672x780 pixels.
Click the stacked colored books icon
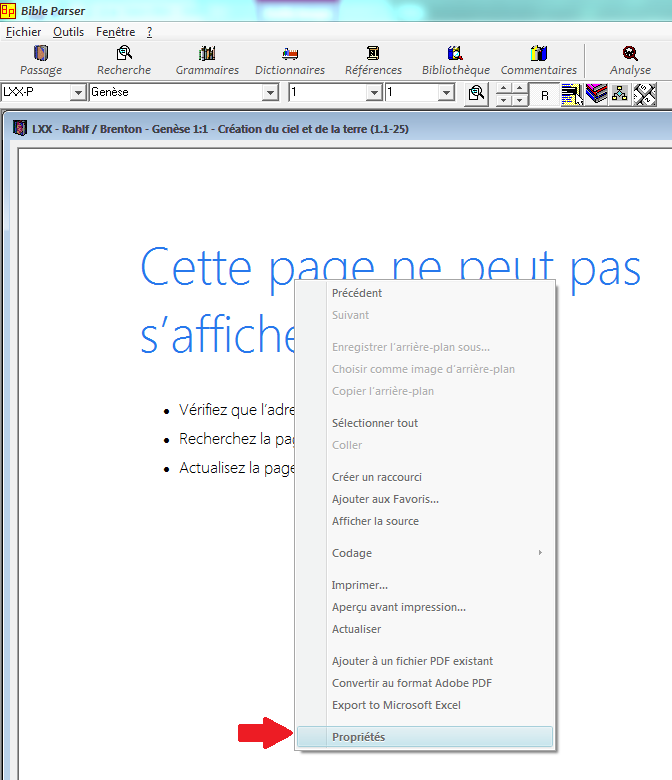596,94
